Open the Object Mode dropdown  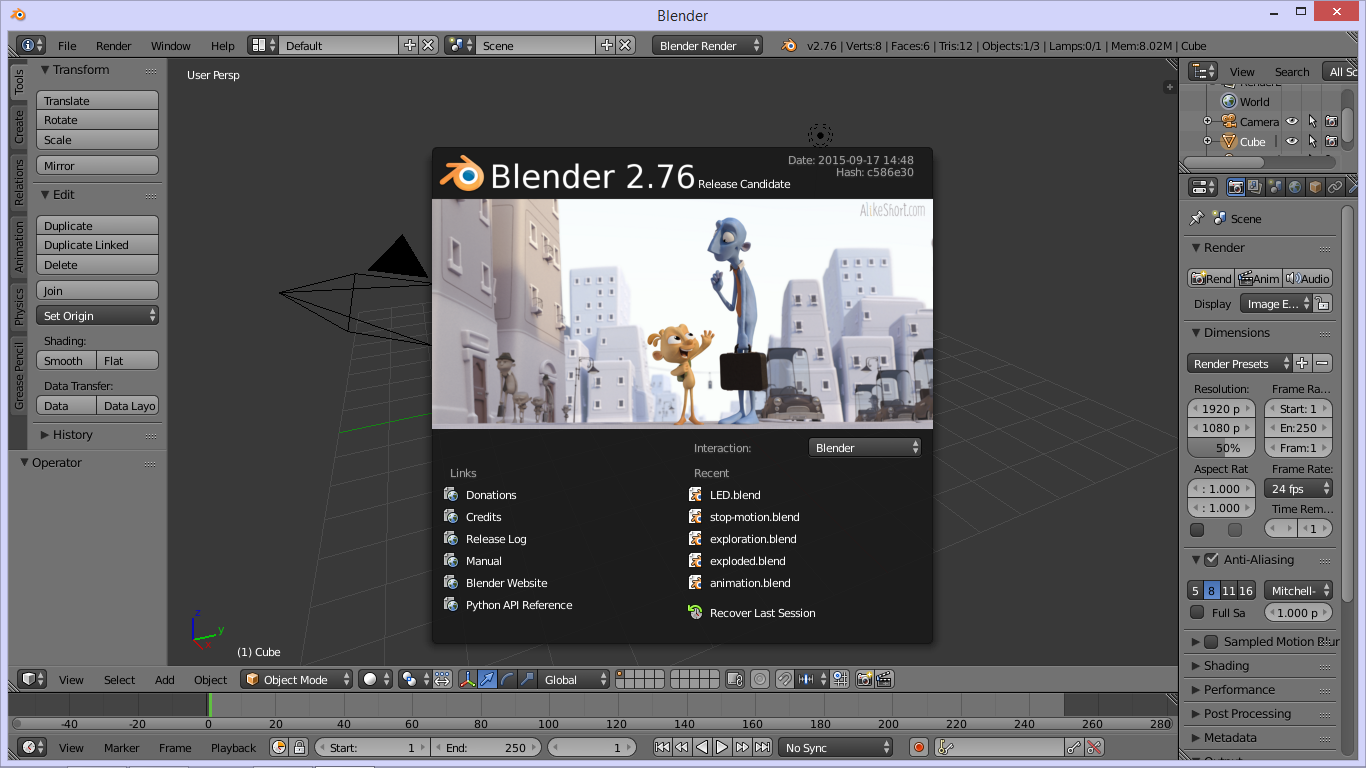click(x=296, y=679)
